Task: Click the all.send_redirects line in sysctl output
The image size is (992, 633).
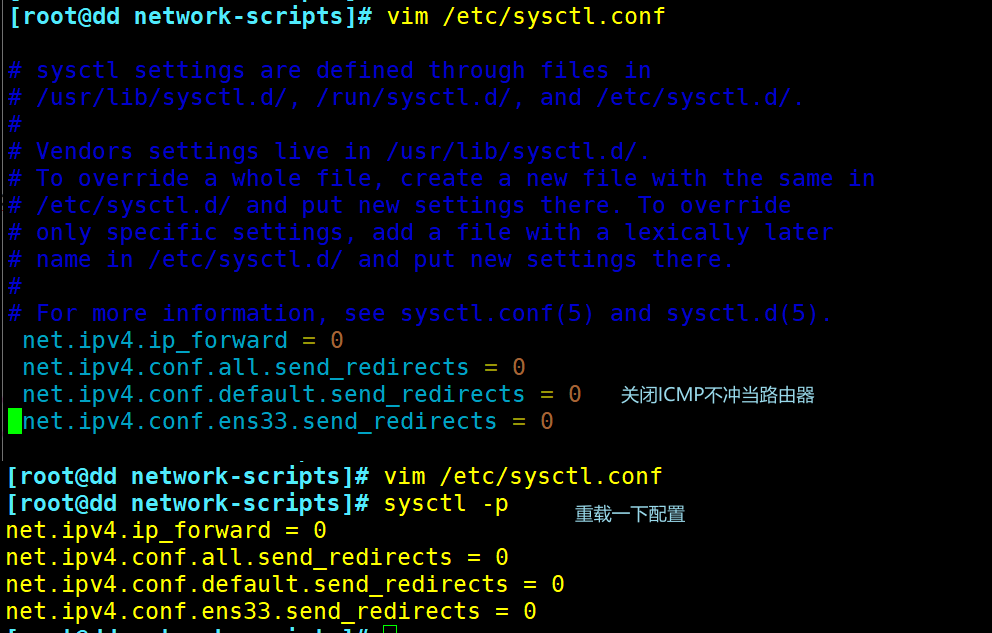Action: 257,557
